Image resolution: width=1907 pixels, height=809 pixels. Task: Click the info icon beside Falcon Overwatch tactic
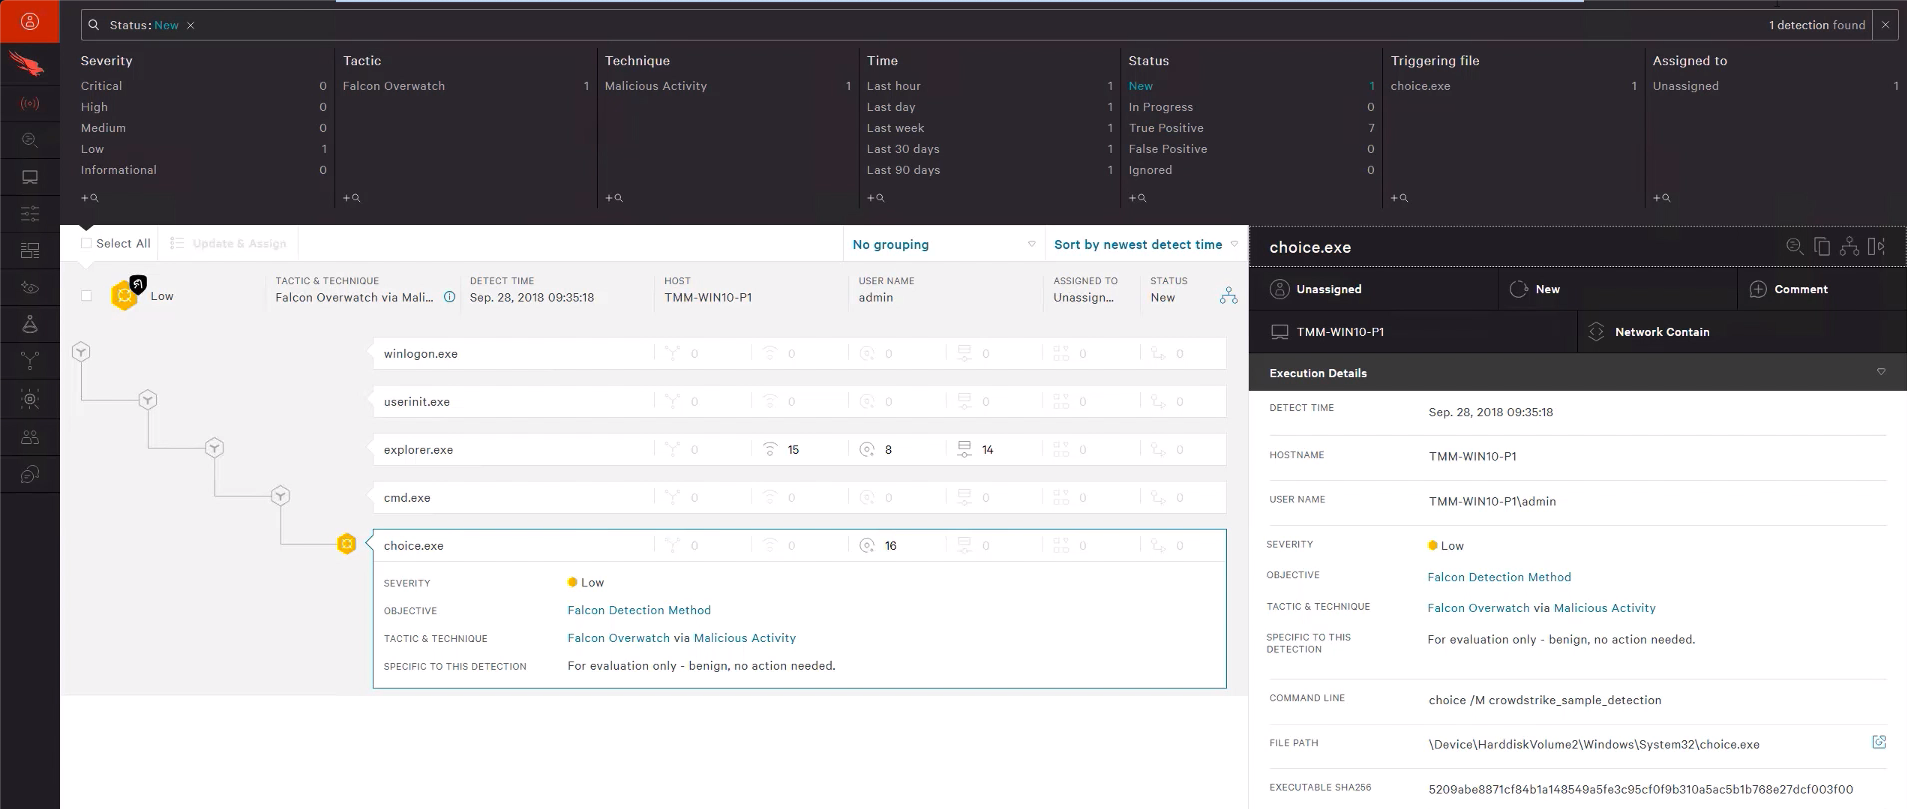pos(449,297)
